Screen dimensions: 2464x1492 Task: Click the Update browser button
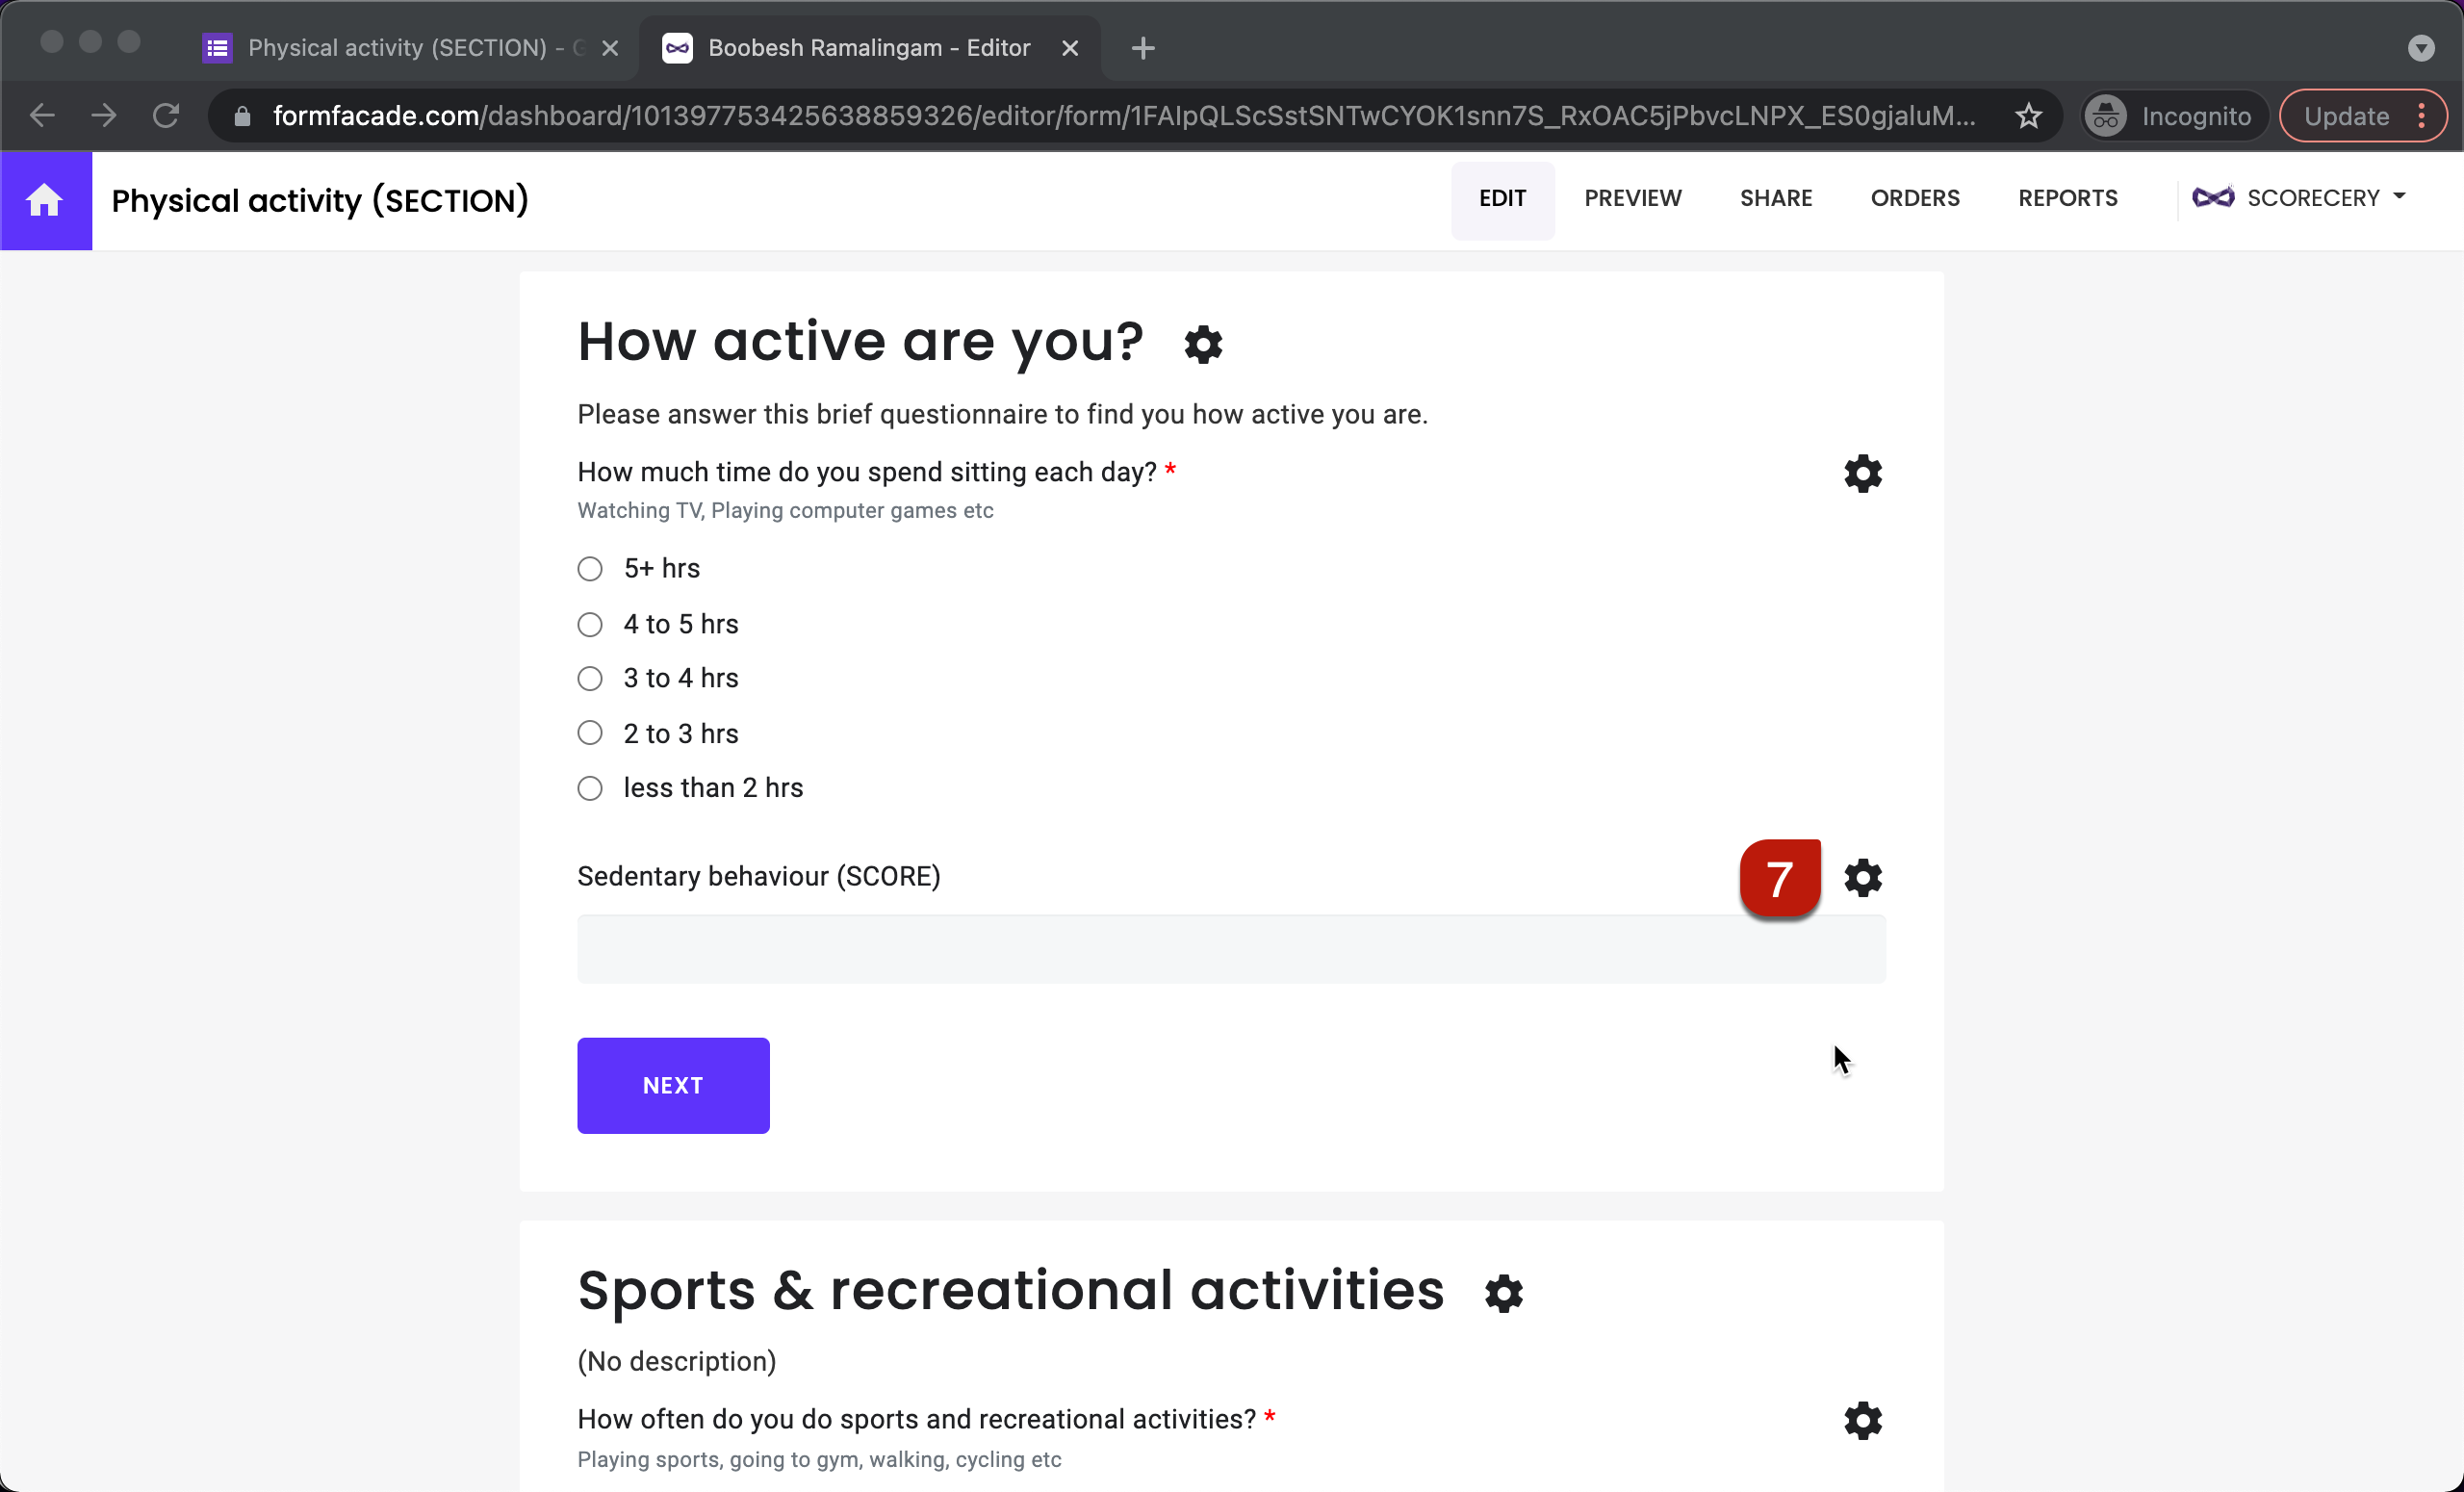[2345, 115]
